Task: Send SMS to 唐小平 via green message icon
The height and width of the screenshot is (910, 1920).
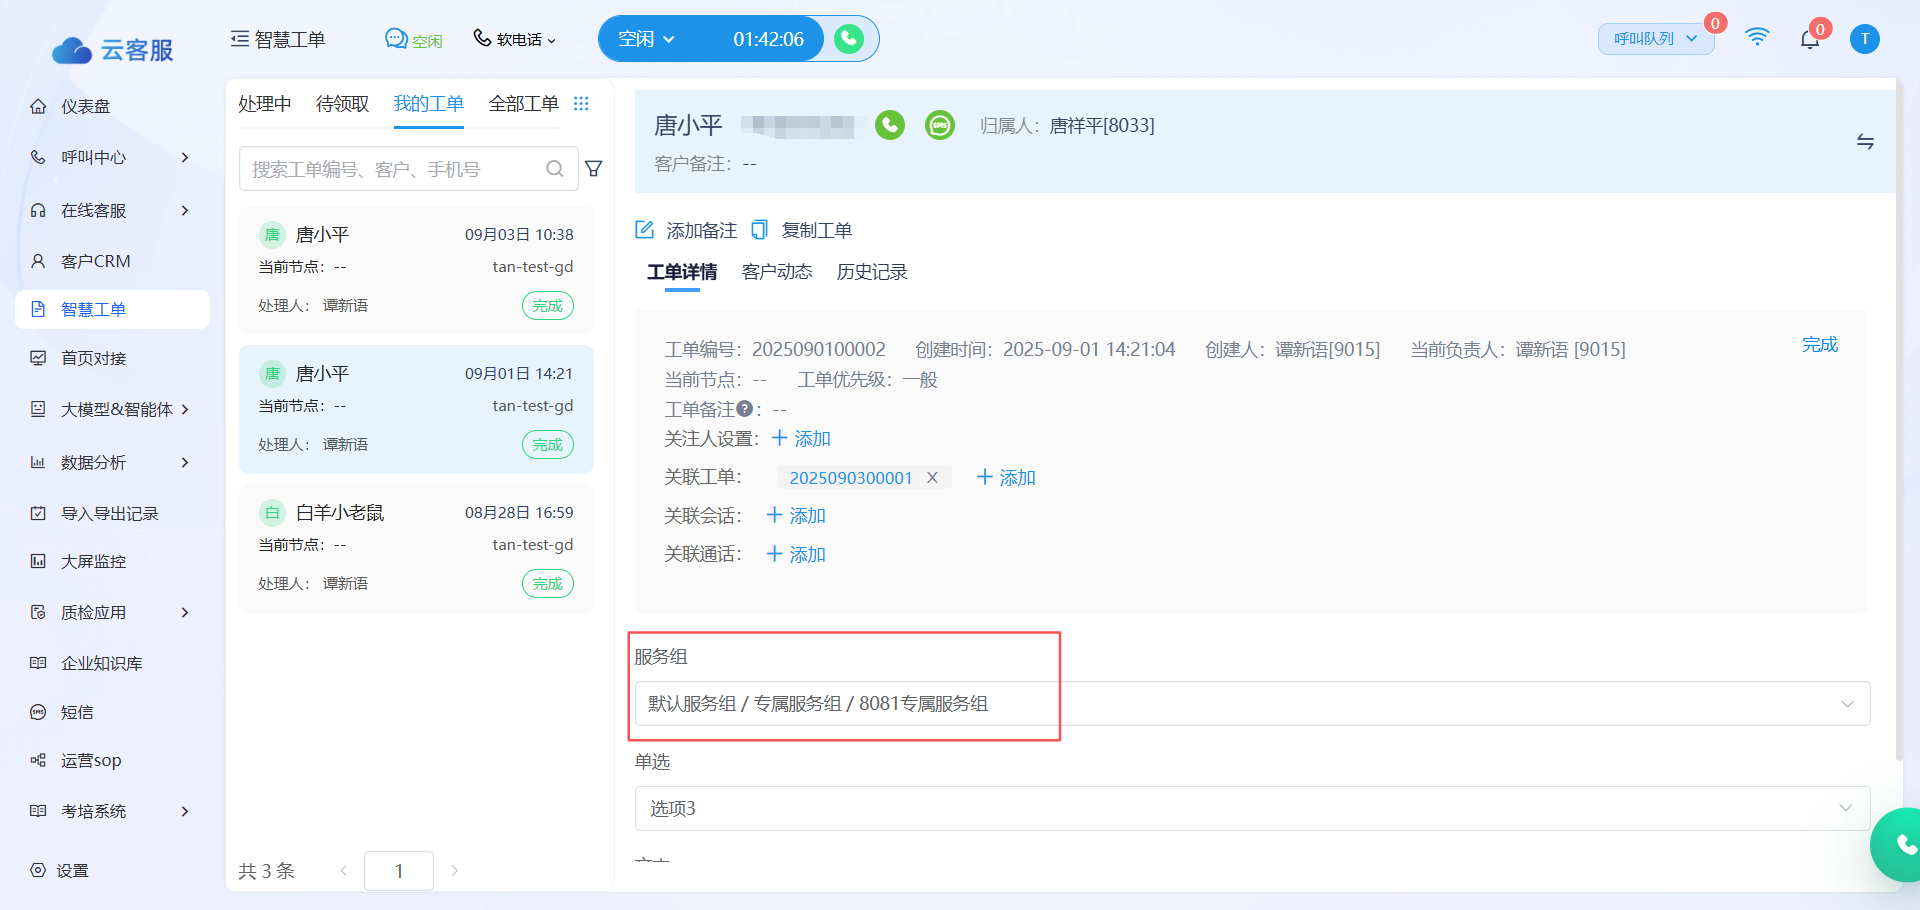Action: tap(940, 125)
